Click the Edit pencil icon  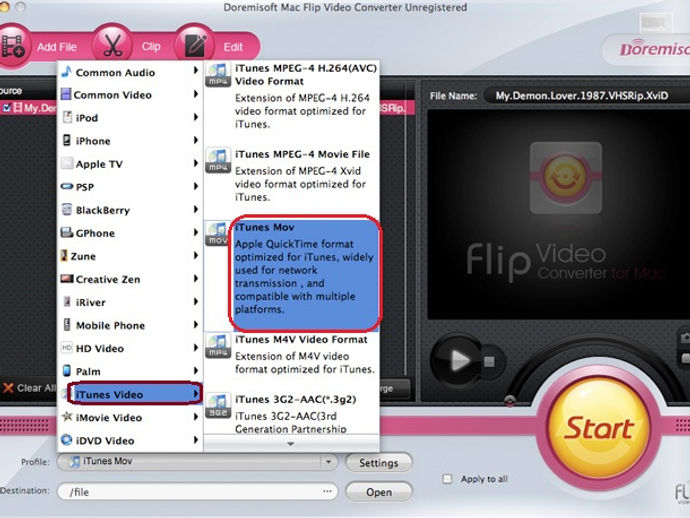pyautogui.click(x=195, y=46)
